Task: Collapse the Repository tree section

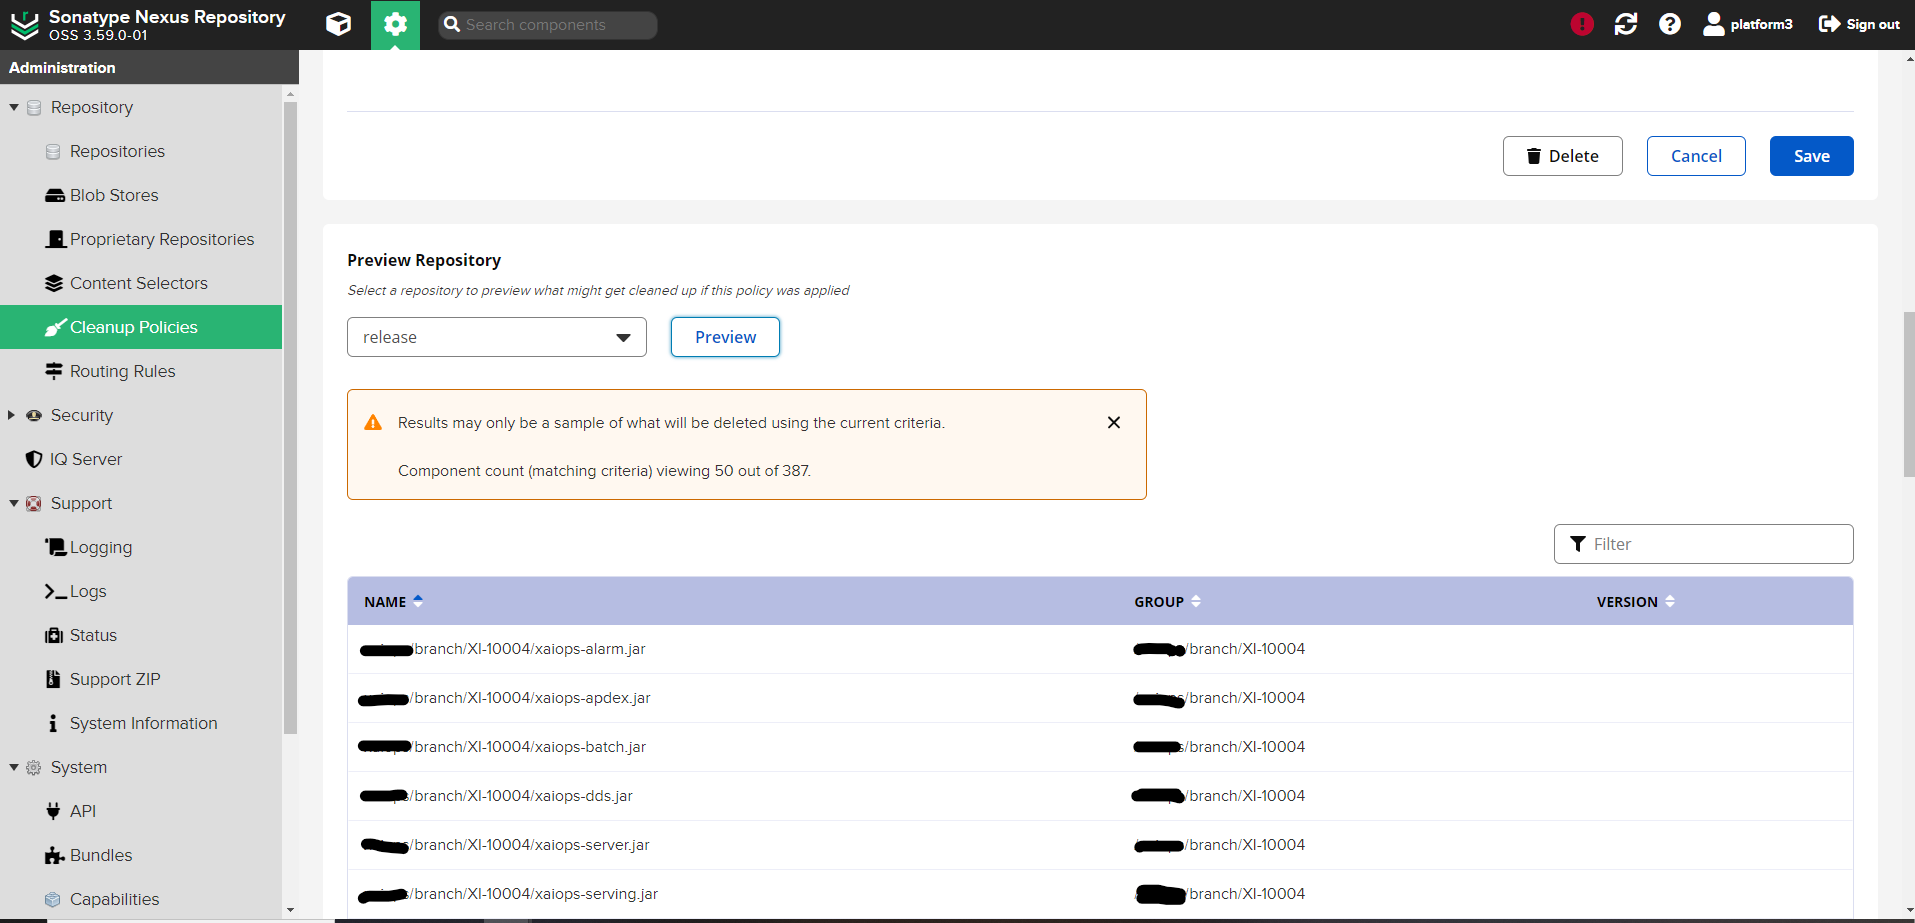Action: tap(14, 107)
